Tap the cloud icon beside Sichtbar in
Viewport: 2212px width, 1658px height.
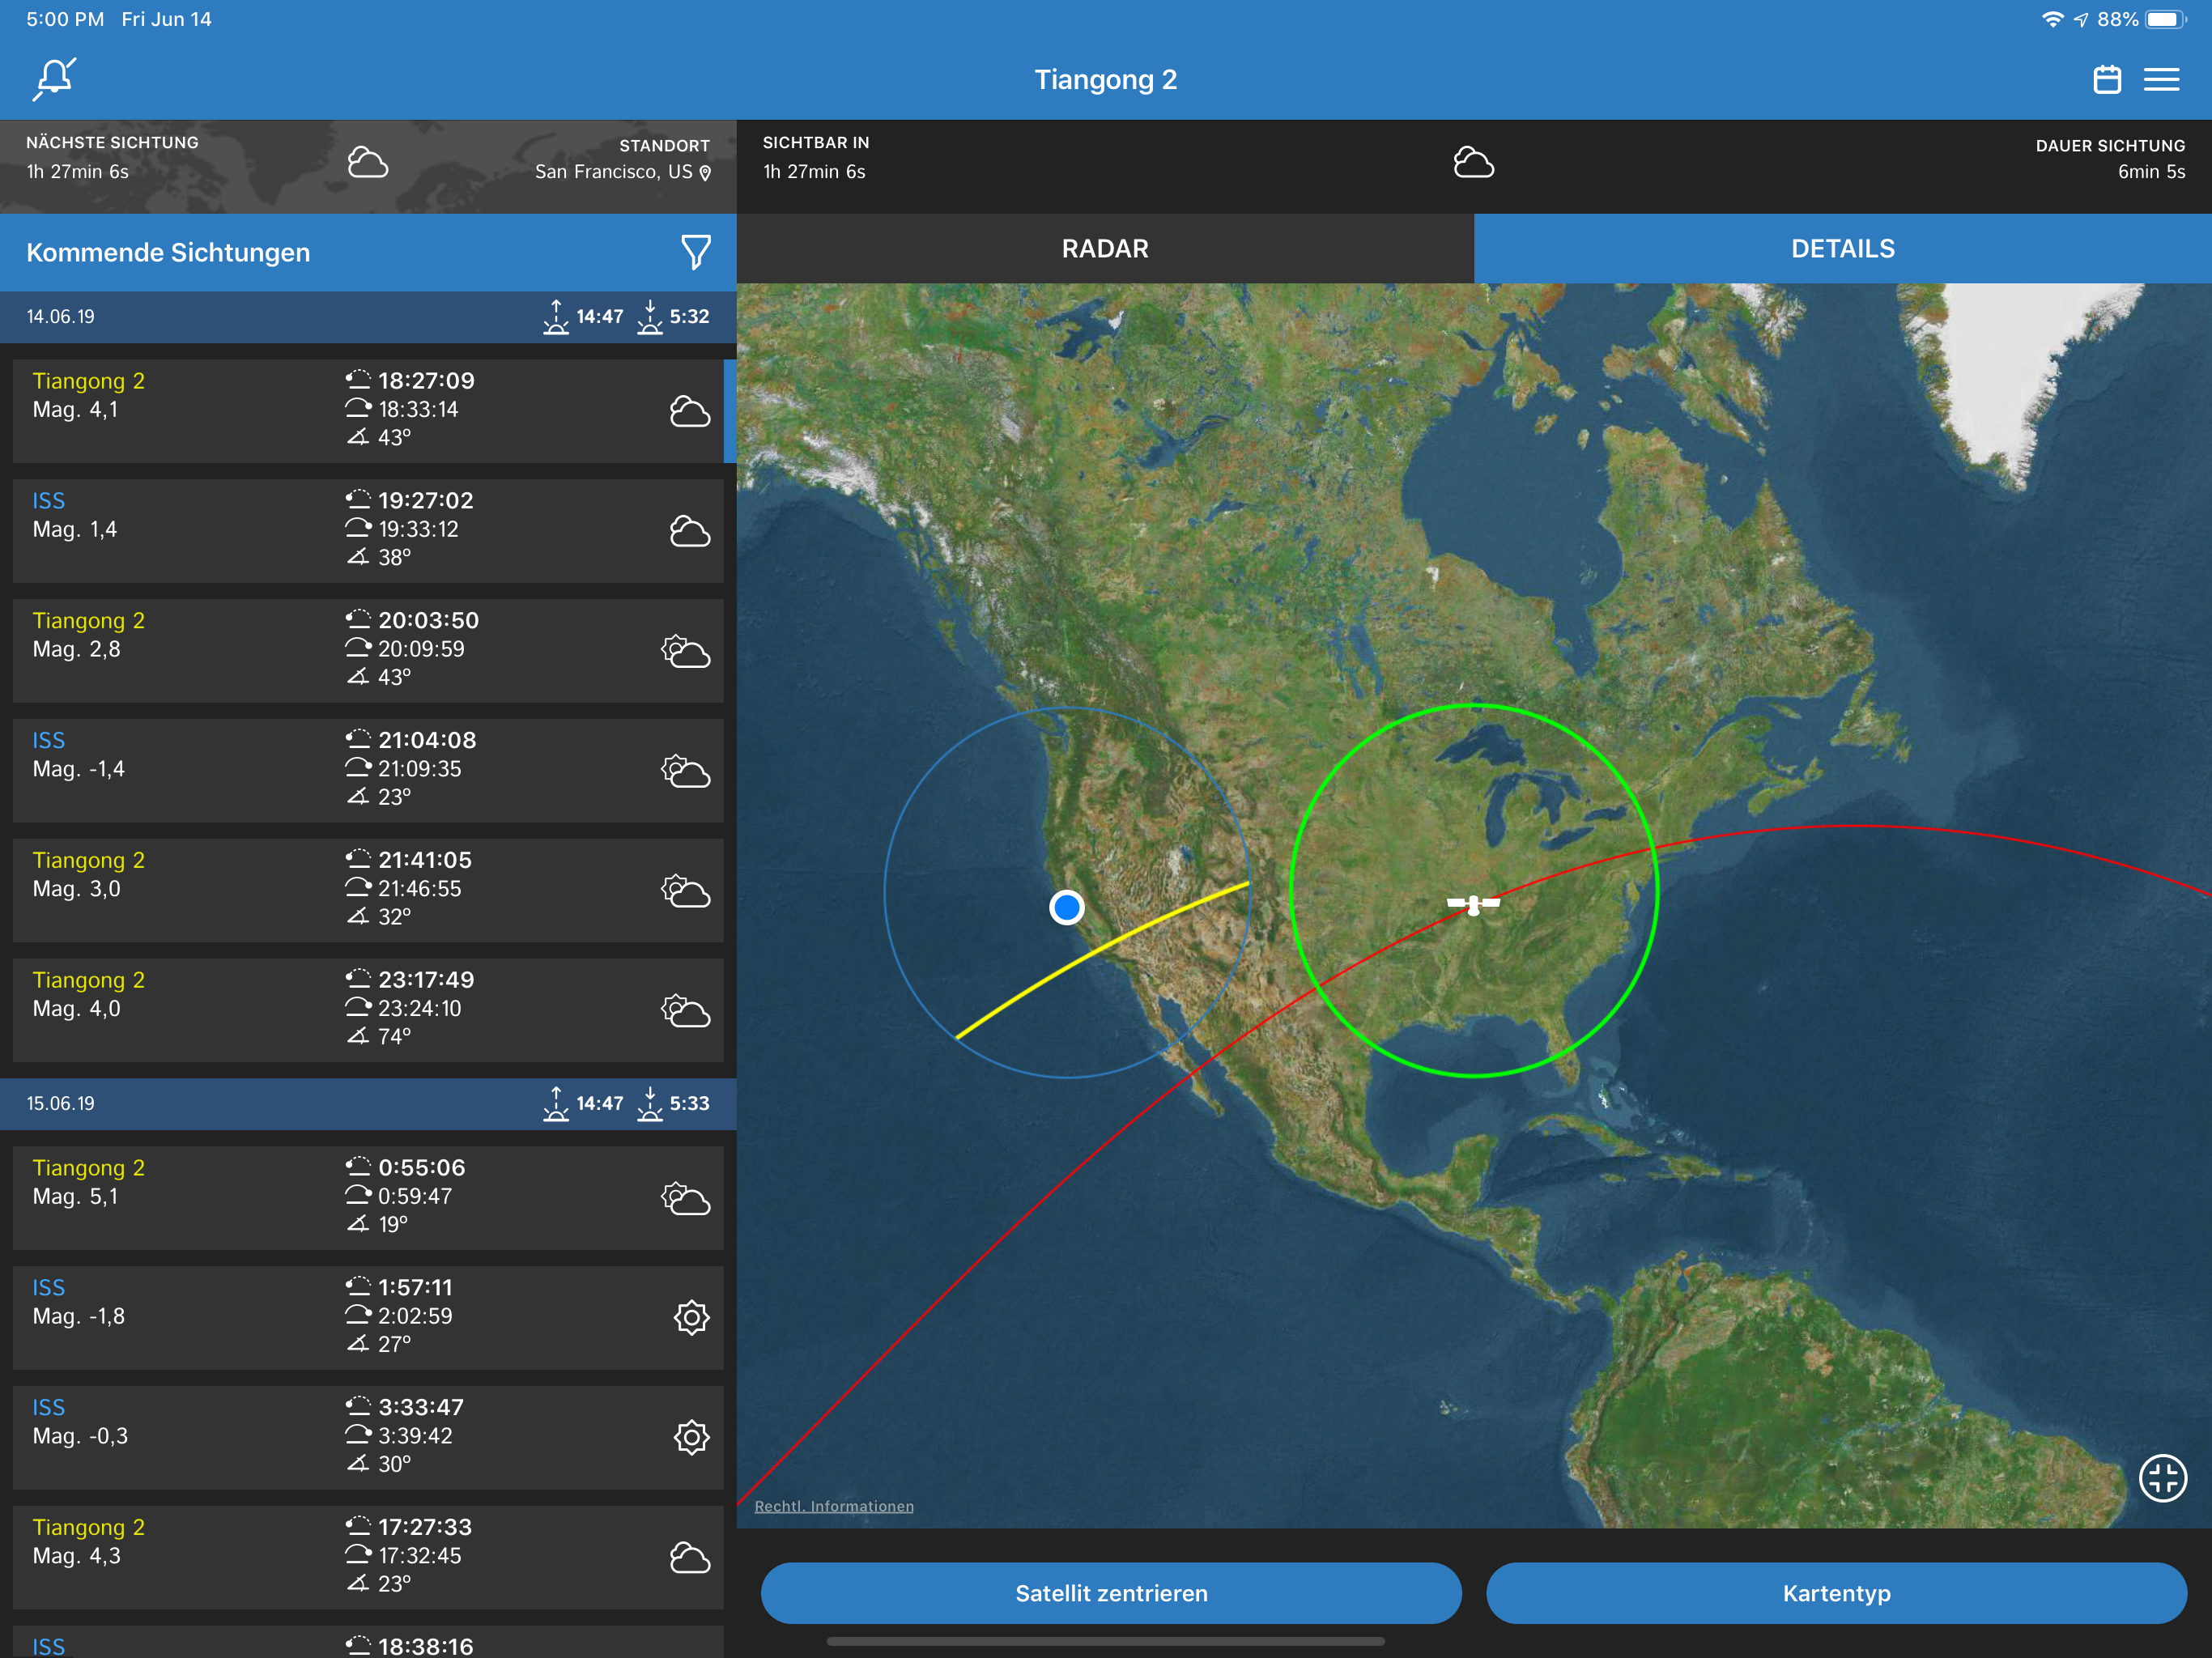coord(1473,163)
